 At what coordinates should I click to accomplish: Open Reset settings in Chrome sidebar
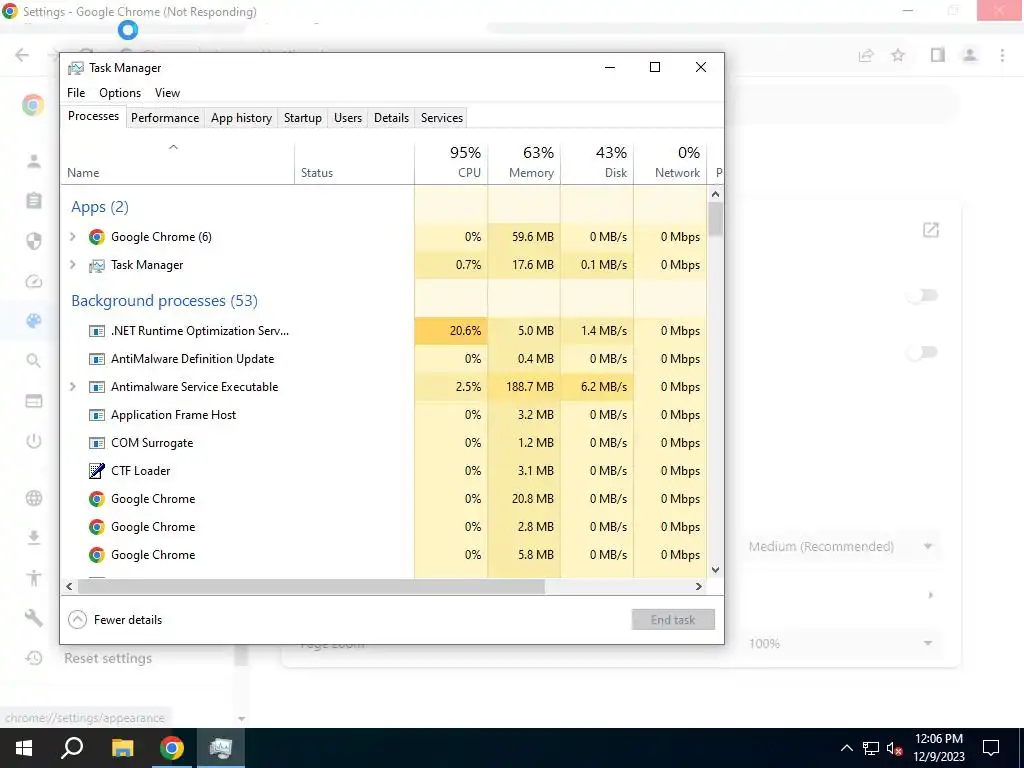[x=108, y=658]
